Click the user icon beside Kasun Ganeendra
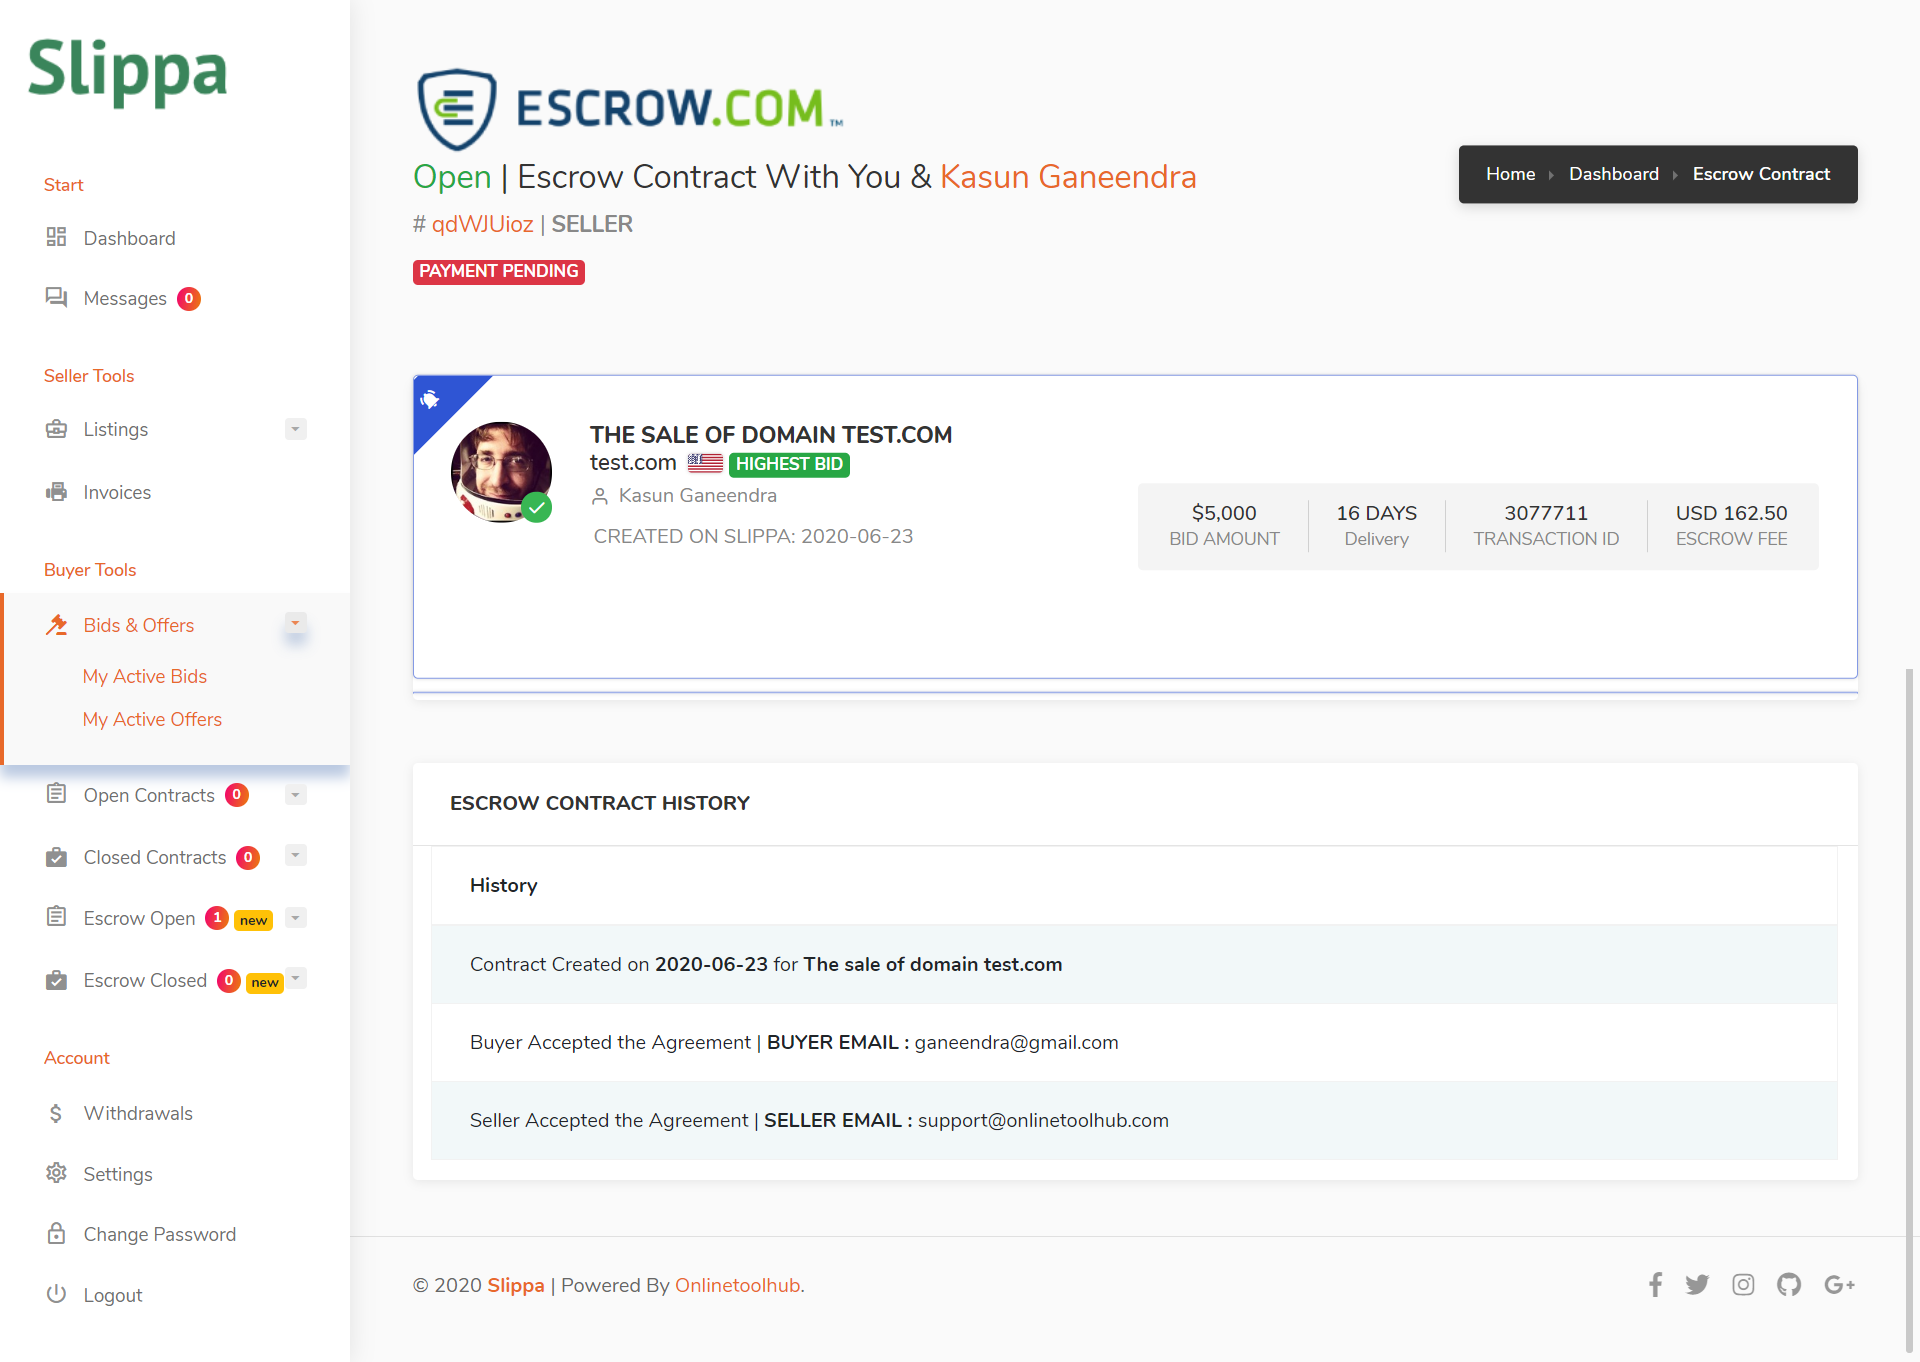Viewport: 1920px width, 1362px height. click(600, 496)
